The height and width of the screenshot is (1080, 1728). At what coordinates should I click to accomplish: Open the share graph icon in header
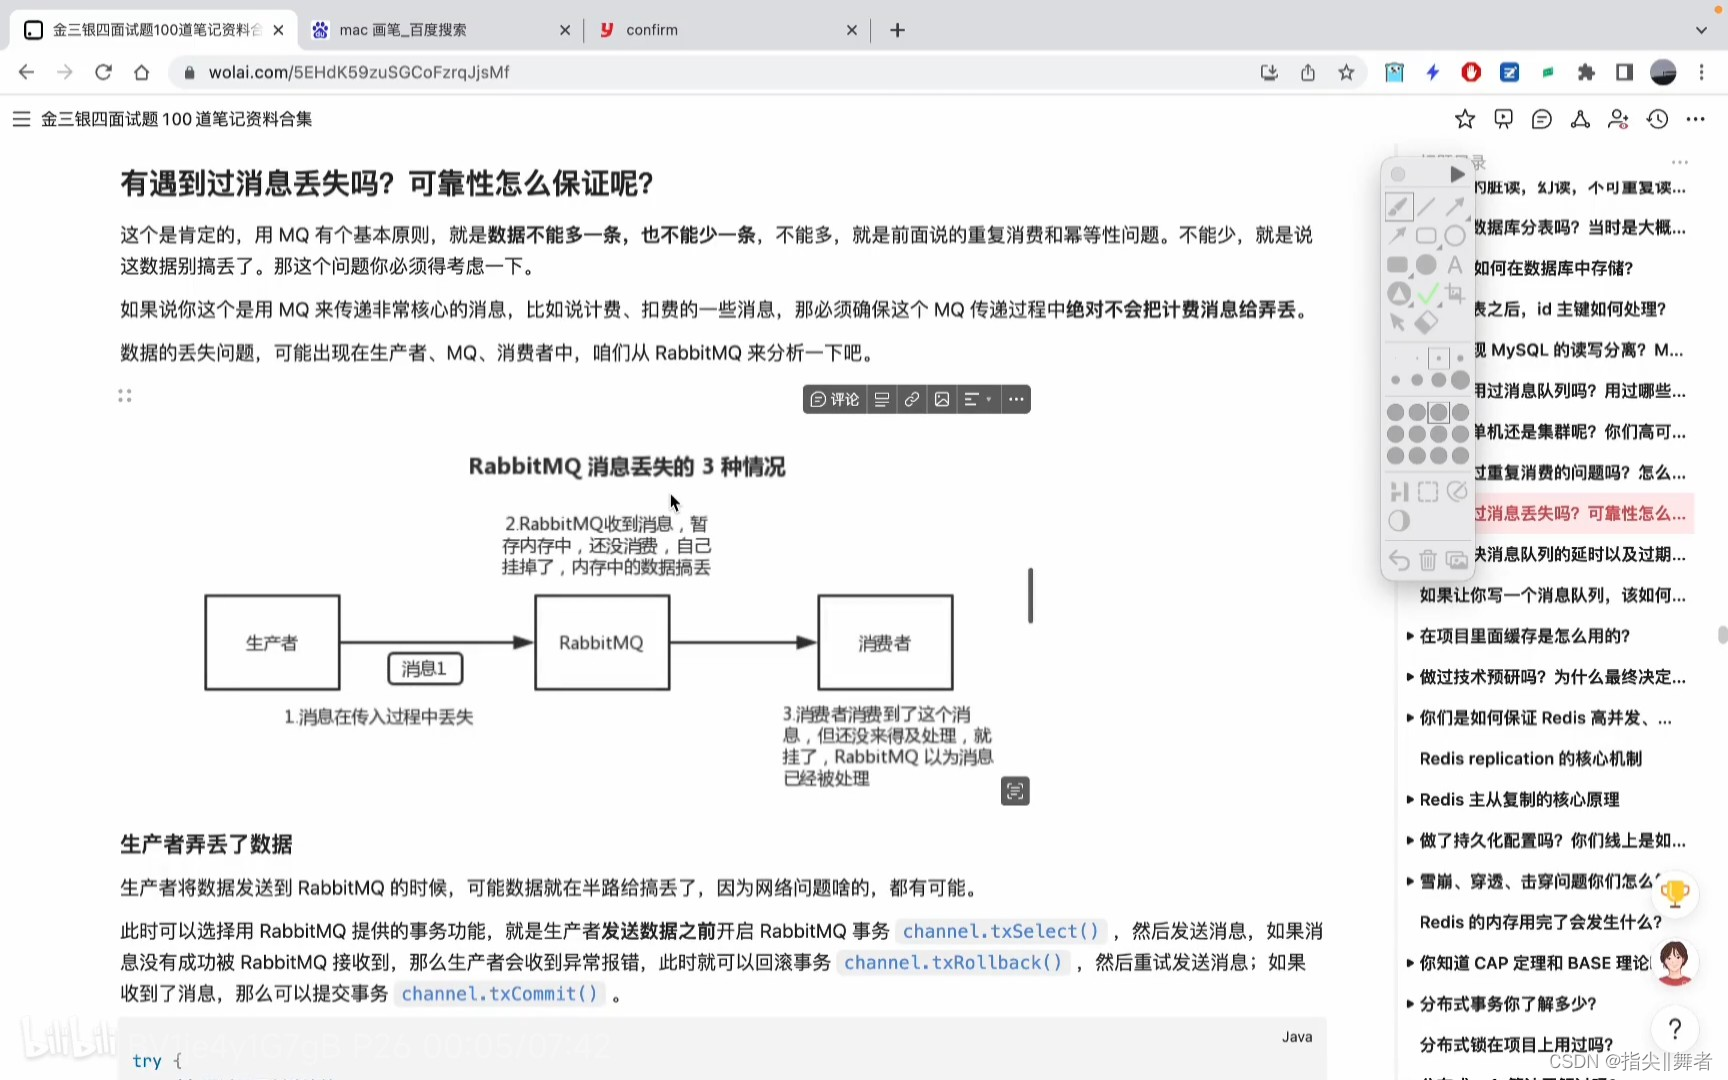coord(1580,119)
